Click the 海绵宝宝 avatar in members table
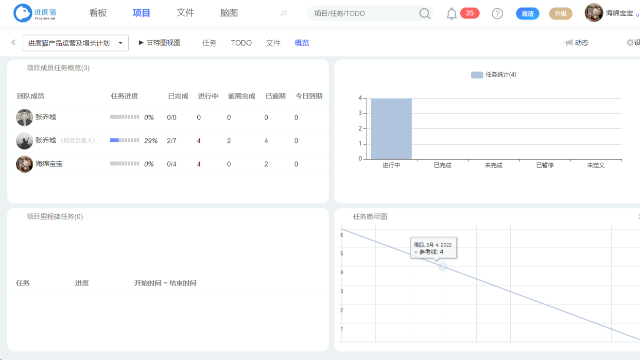Viewport: 640px width, 360px height. tap(24, 164)
